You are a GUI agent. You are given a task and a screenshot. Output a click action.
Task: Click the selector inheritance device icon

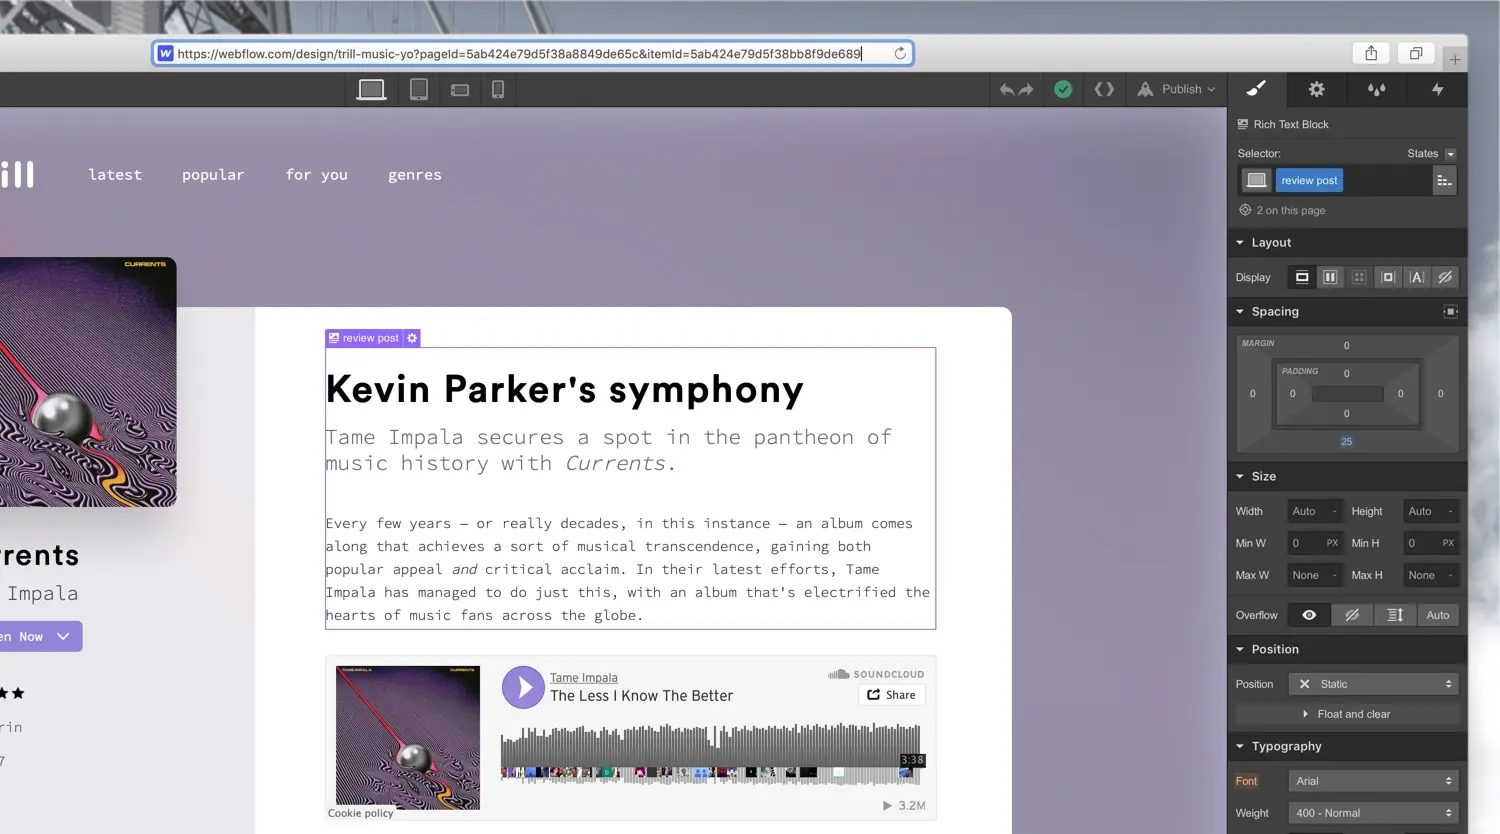click(x=1256, y=180)
